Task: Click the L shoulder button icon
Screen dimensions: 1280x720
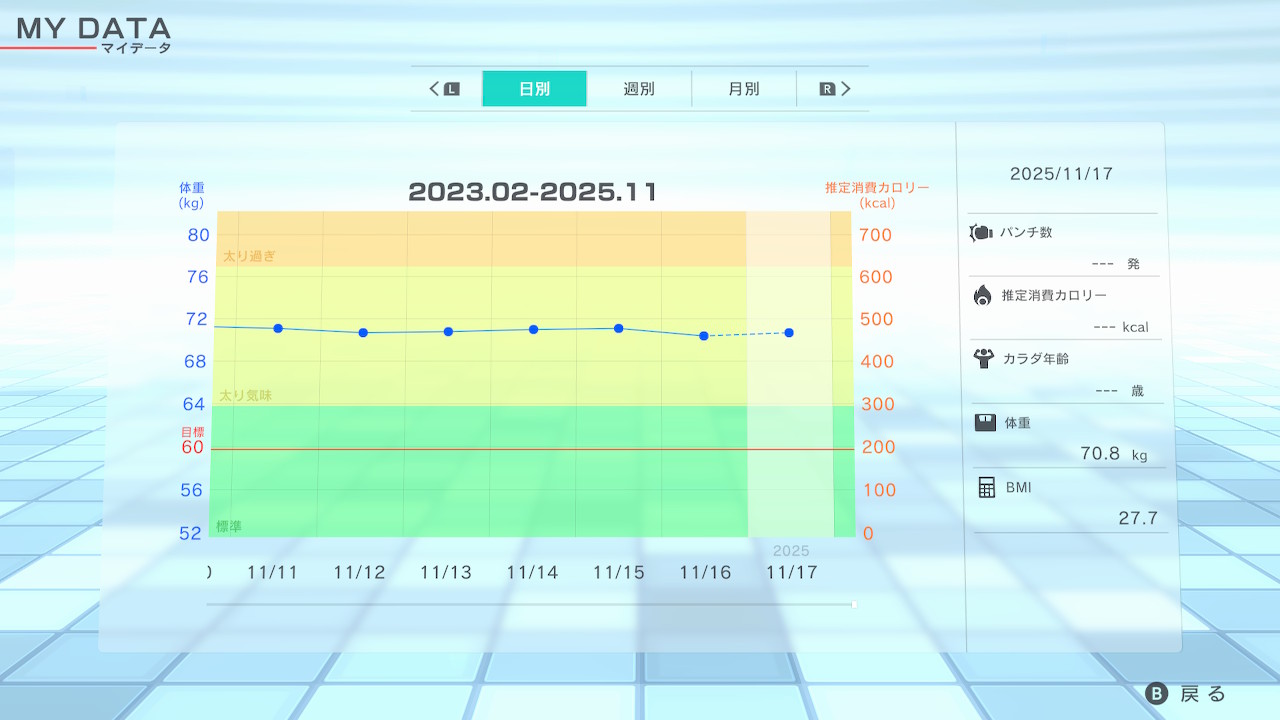Action: pos(452,89)
